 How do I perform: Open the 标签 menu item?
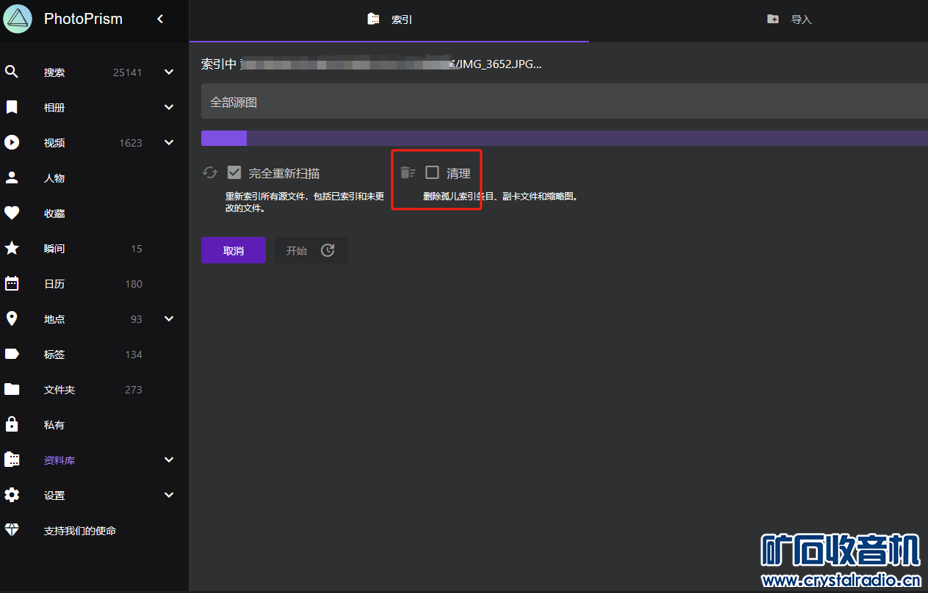pos(94,354)
